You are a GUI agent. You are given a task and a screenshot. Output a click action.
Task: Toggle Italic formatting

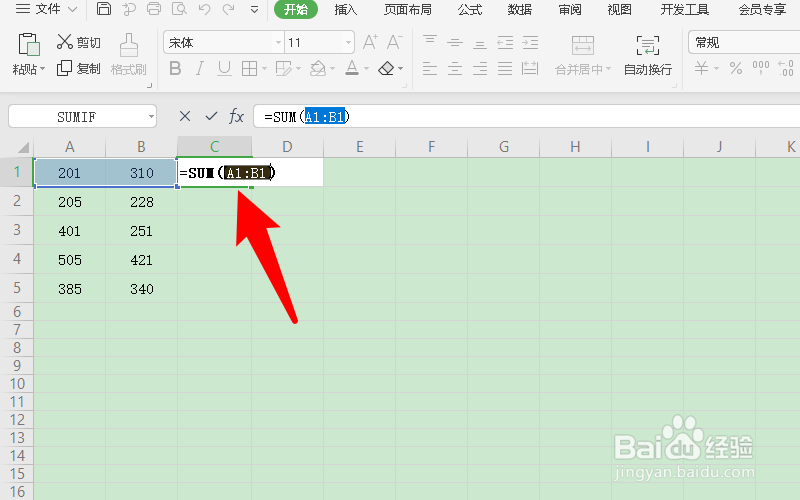tap(199, 68)
